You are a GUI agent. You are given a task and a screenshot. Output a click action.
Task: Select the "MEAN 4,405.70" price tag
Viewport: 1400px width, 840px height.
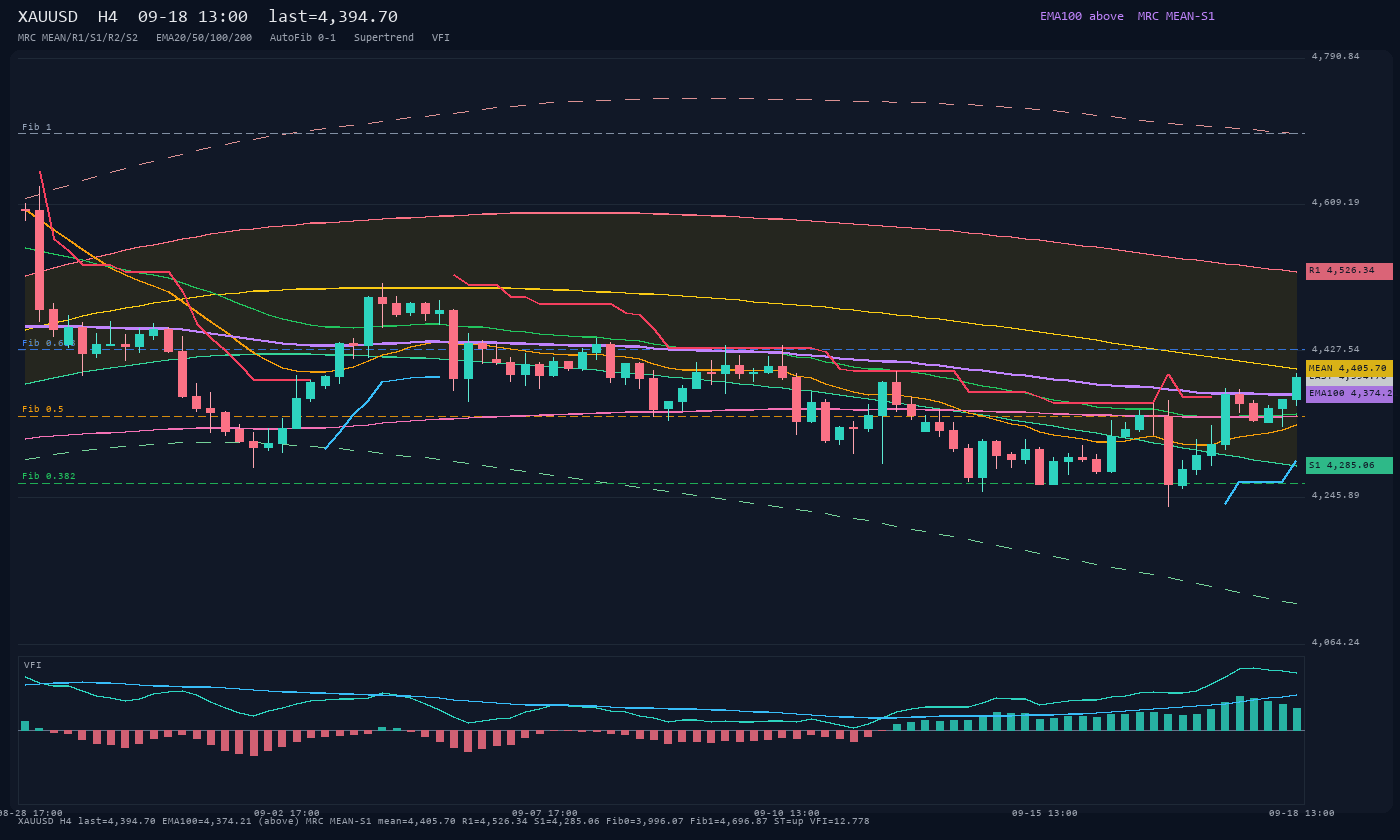coord(1349,368)
